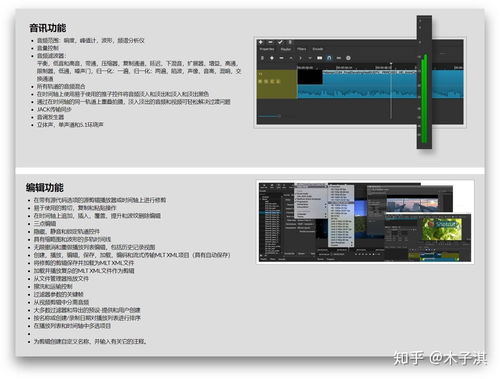Screen dimensions: 500x379
Task: Click bullet beginning "加载并播放复杂的MLT XML"
Action: (84, 271)
